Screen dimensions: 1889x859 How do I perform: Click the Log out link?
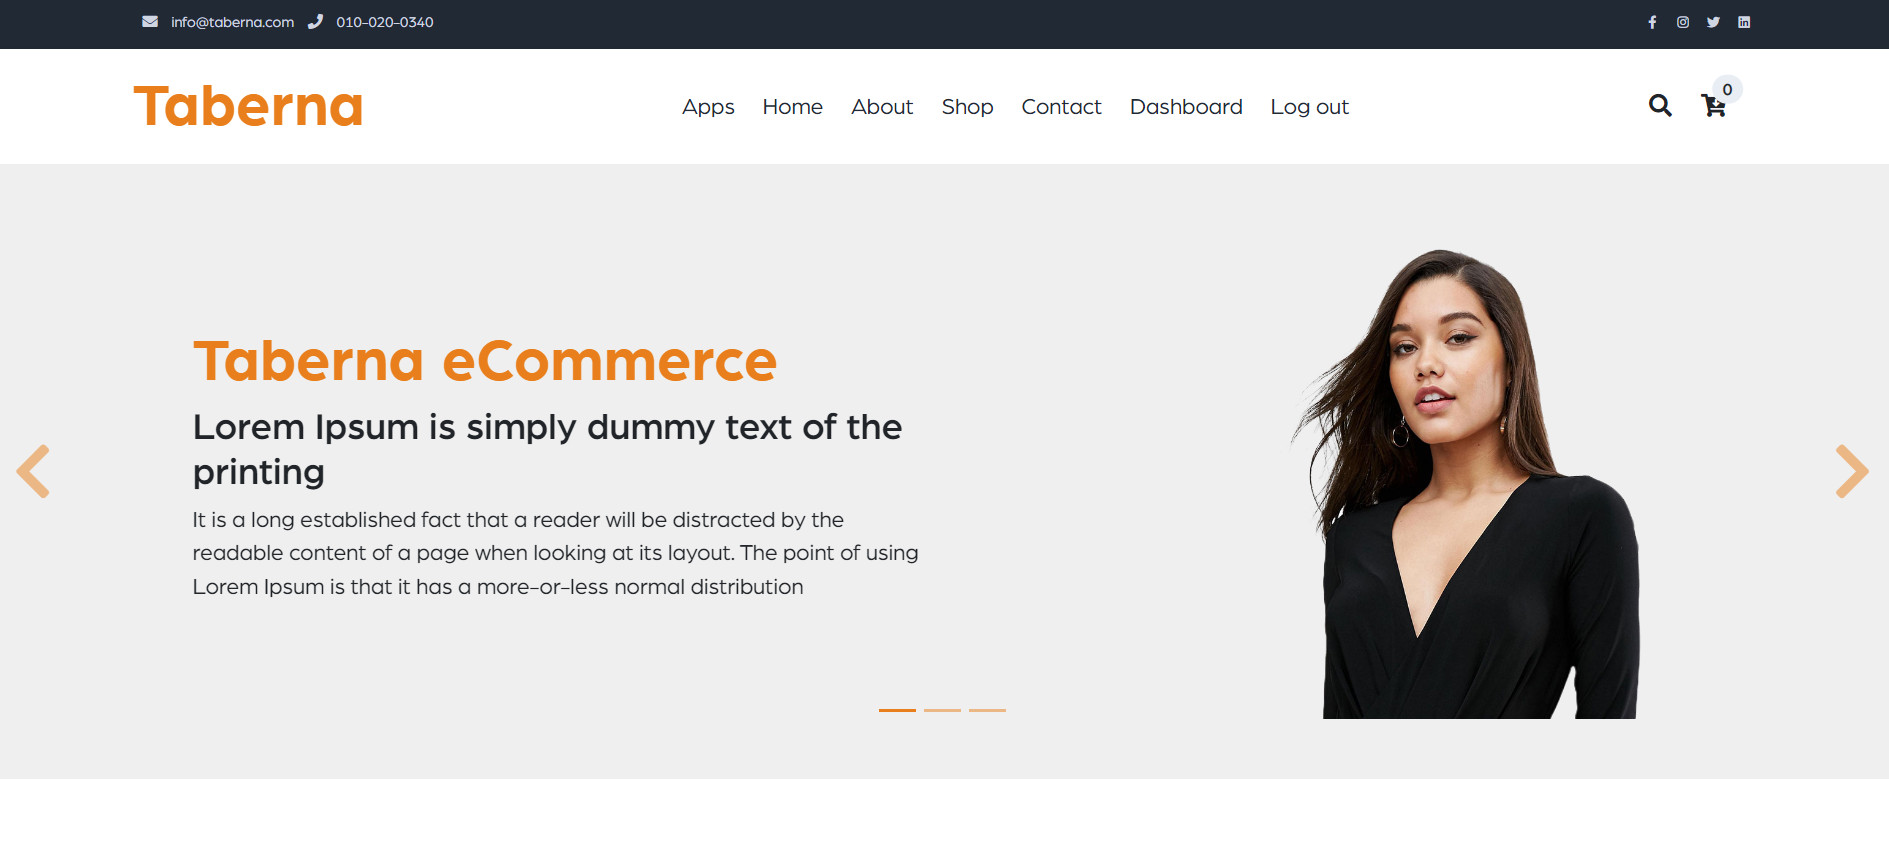click(x=1309, y=107)
